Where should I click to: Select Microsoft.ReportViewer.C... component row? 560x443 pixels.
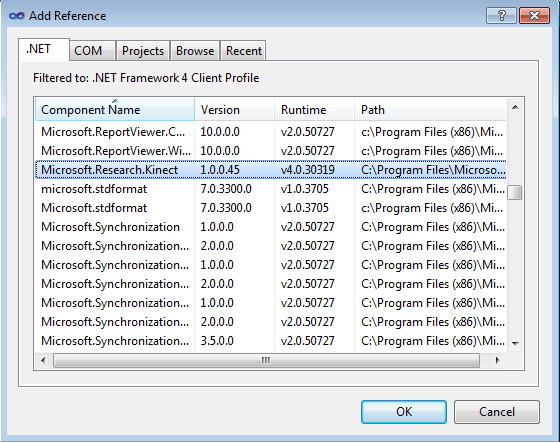click(x=271, y=132)
